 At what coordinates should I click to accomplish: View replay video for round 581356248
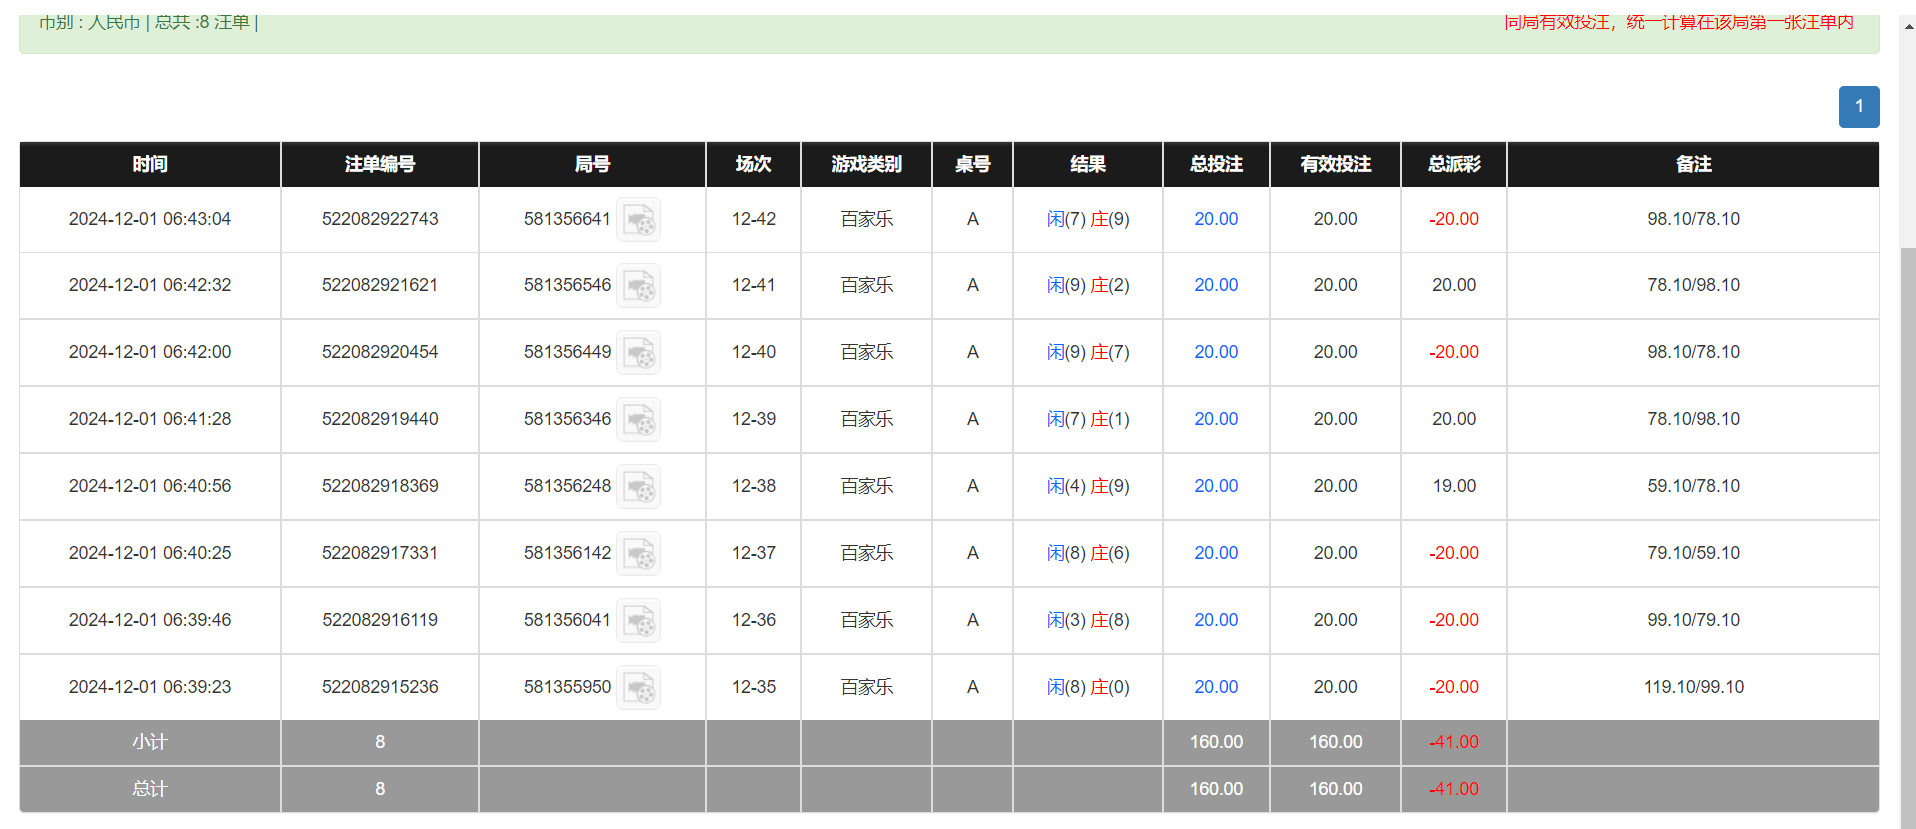(638, 487)
